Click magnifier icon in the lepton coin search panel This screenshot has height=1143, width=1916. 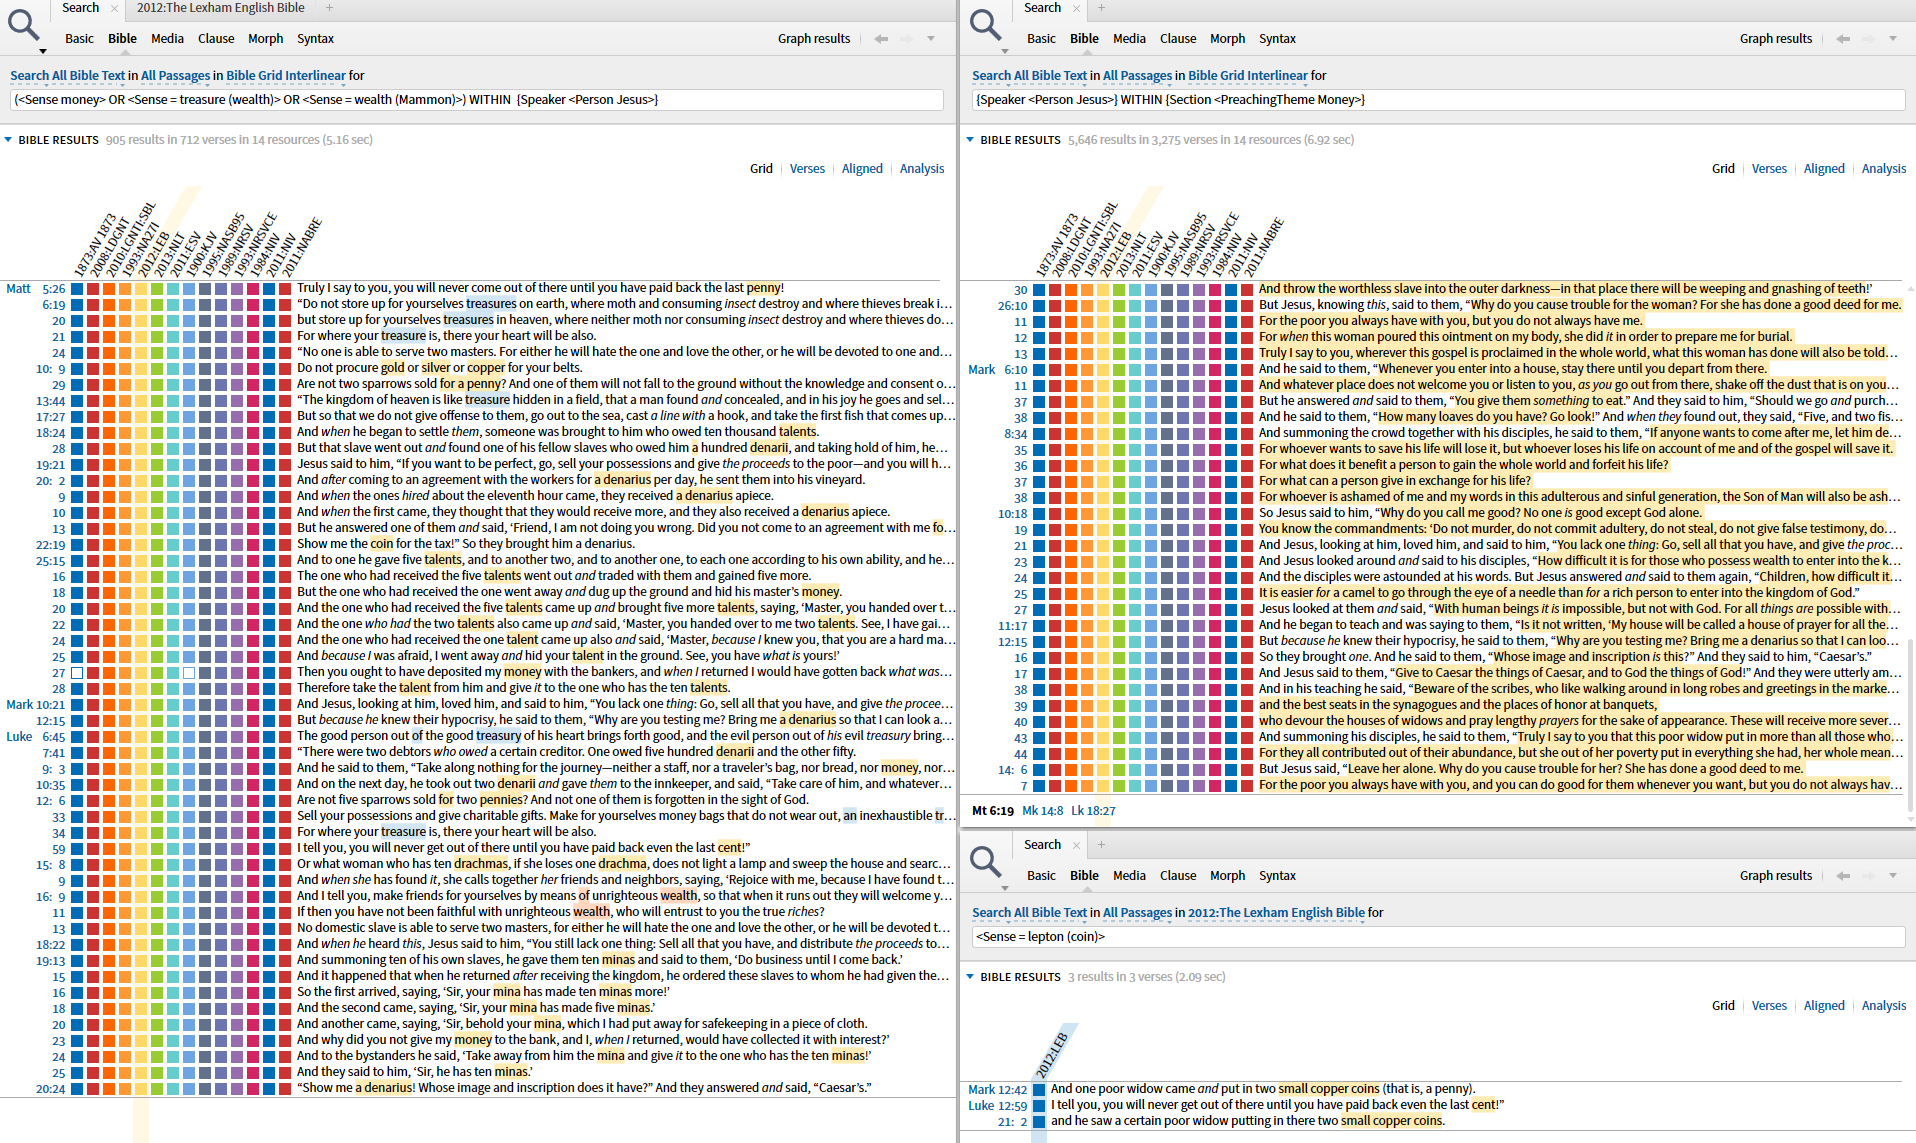coord(985,861)
